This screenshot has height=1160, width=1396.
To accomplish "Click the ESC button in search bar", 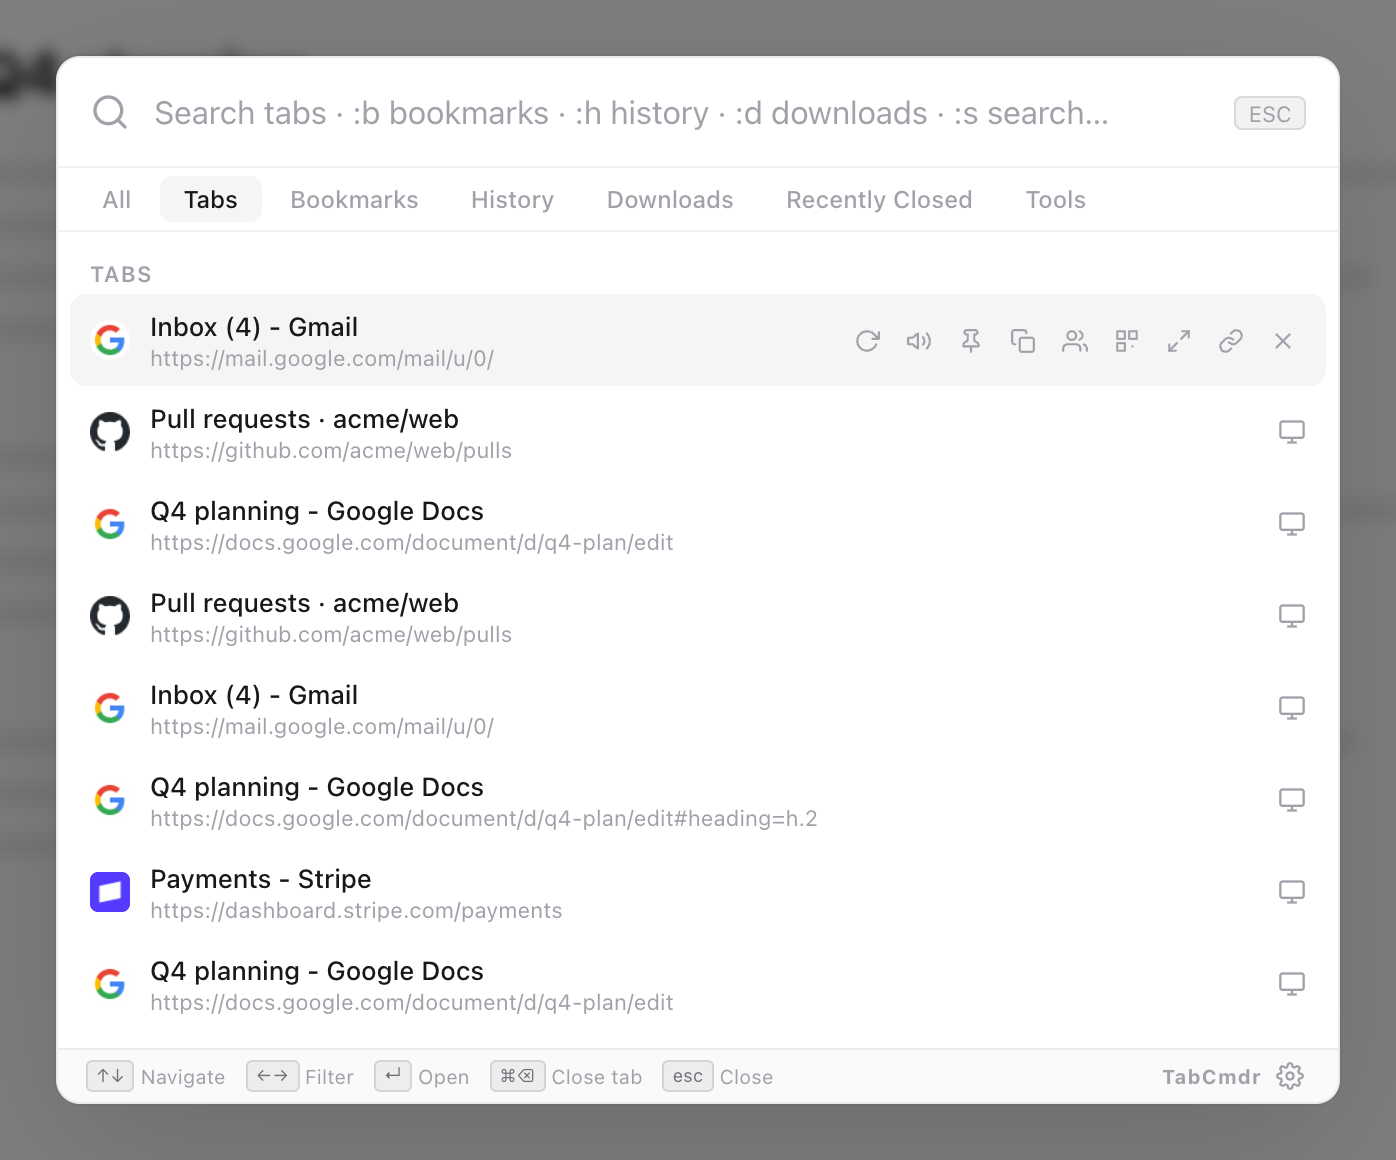I will click(x=1269, y=113).
